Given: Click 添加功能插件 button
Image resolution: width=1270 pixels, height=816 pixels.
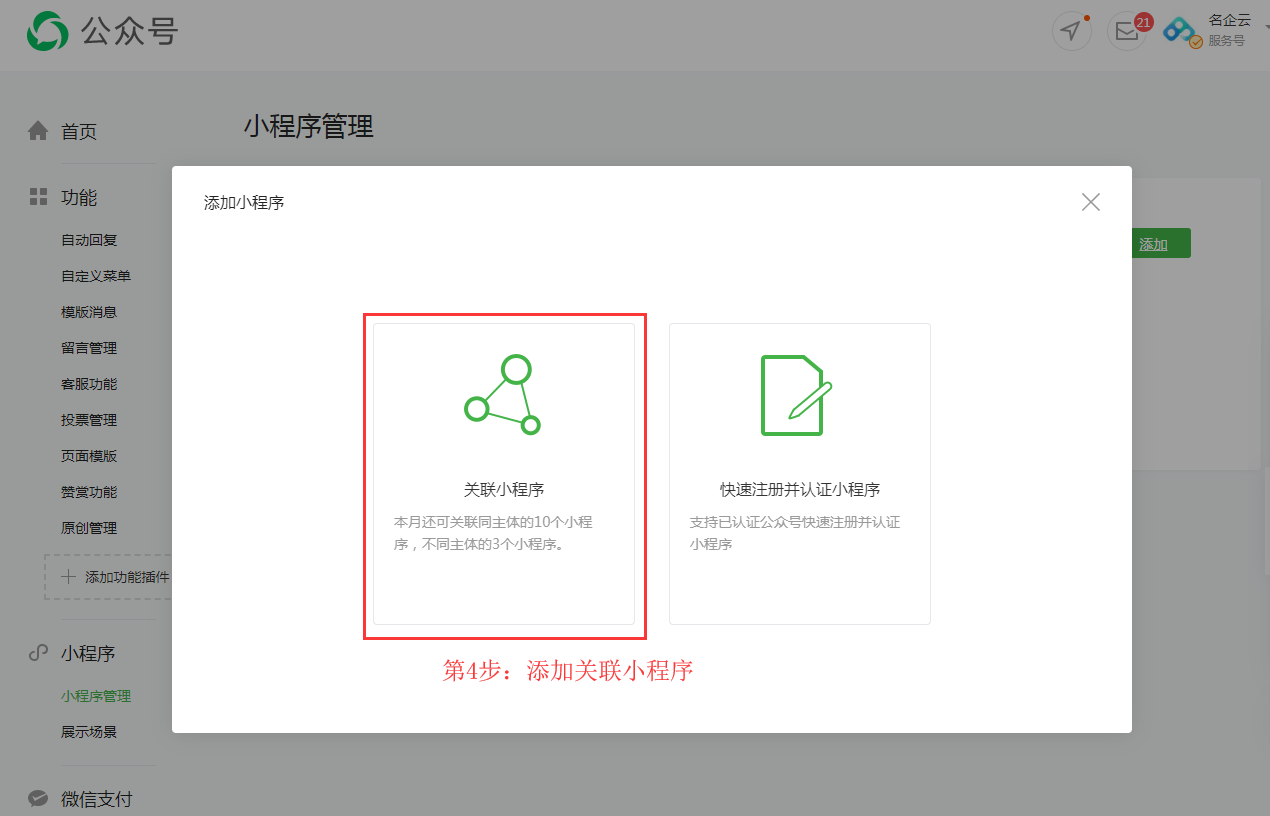Looking at the screenshot, I should (115, 577).
